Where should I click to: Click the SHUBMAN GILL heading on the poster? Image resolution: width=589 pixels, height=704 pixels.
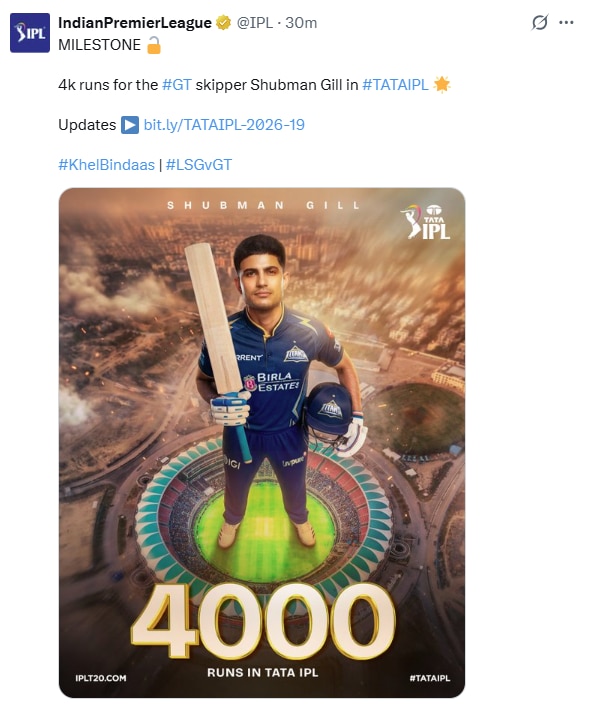pos(264,206)
